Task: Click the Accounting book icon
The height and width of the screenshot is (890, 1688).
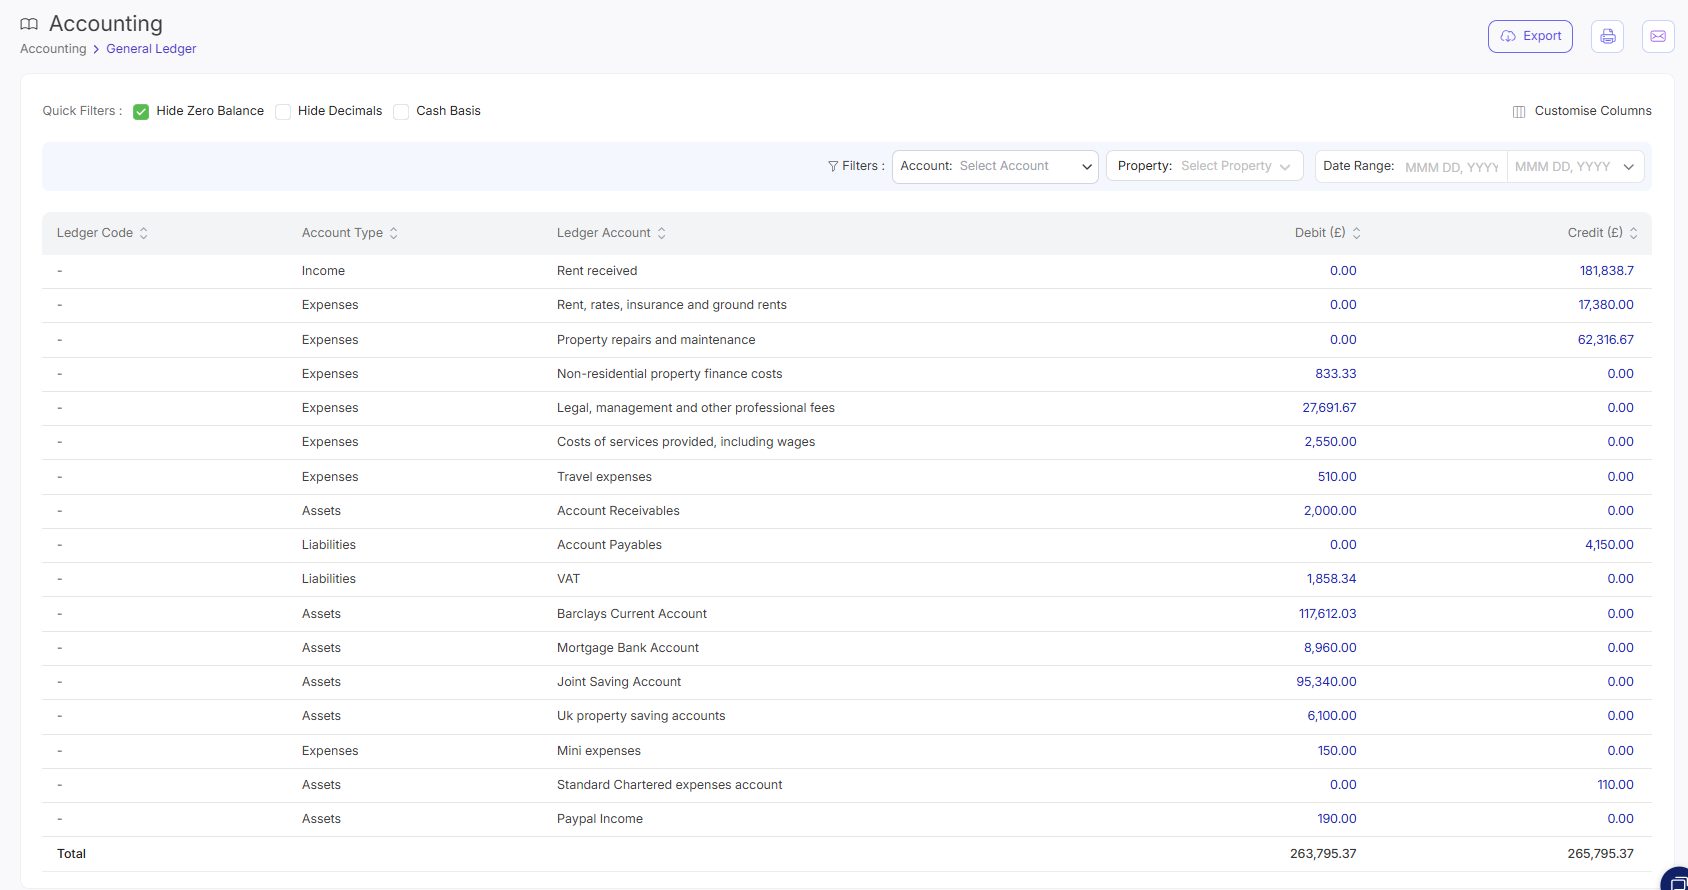Action: click(x=29, y=24)
